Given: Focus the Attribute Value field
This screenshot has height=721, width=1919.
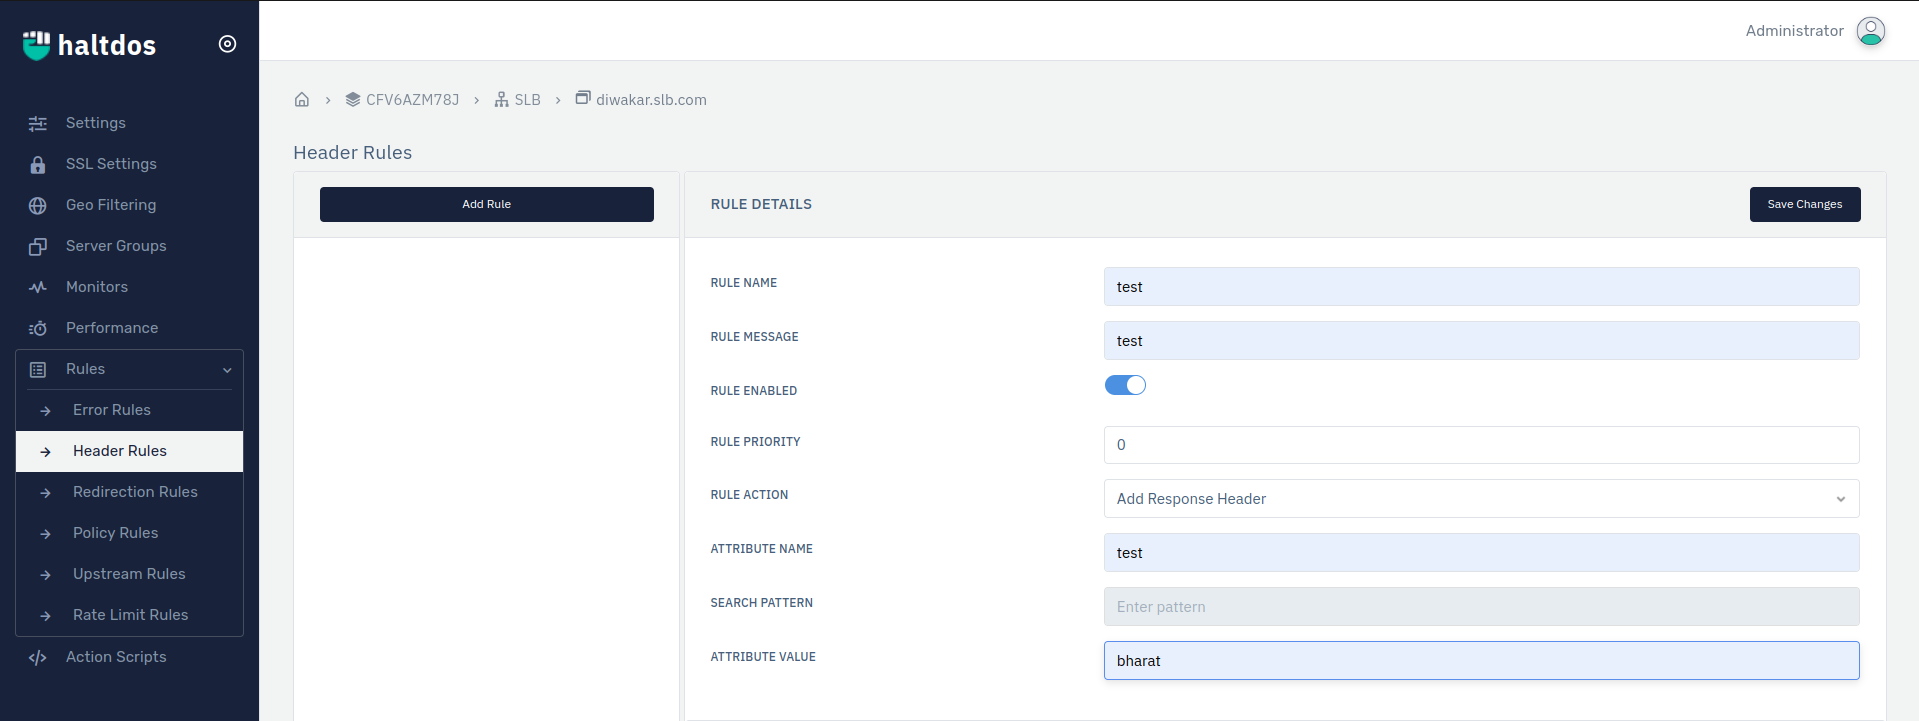Looking at the screenshot, I should coord(1481,661).
